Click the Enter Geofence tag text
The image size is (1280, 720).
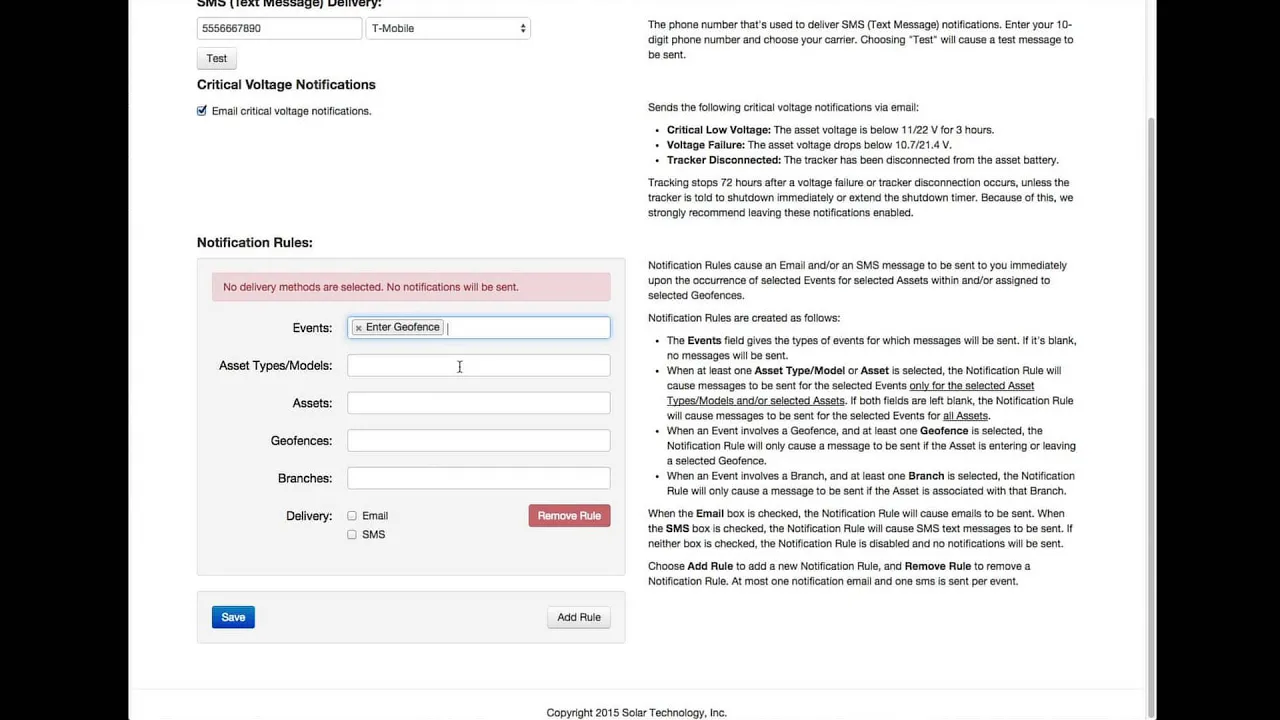[402, 327]
